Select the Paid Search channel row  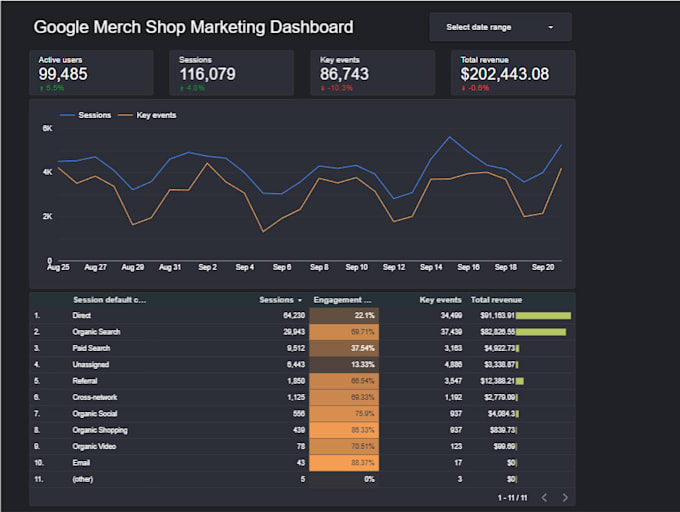tap(302, 348)
